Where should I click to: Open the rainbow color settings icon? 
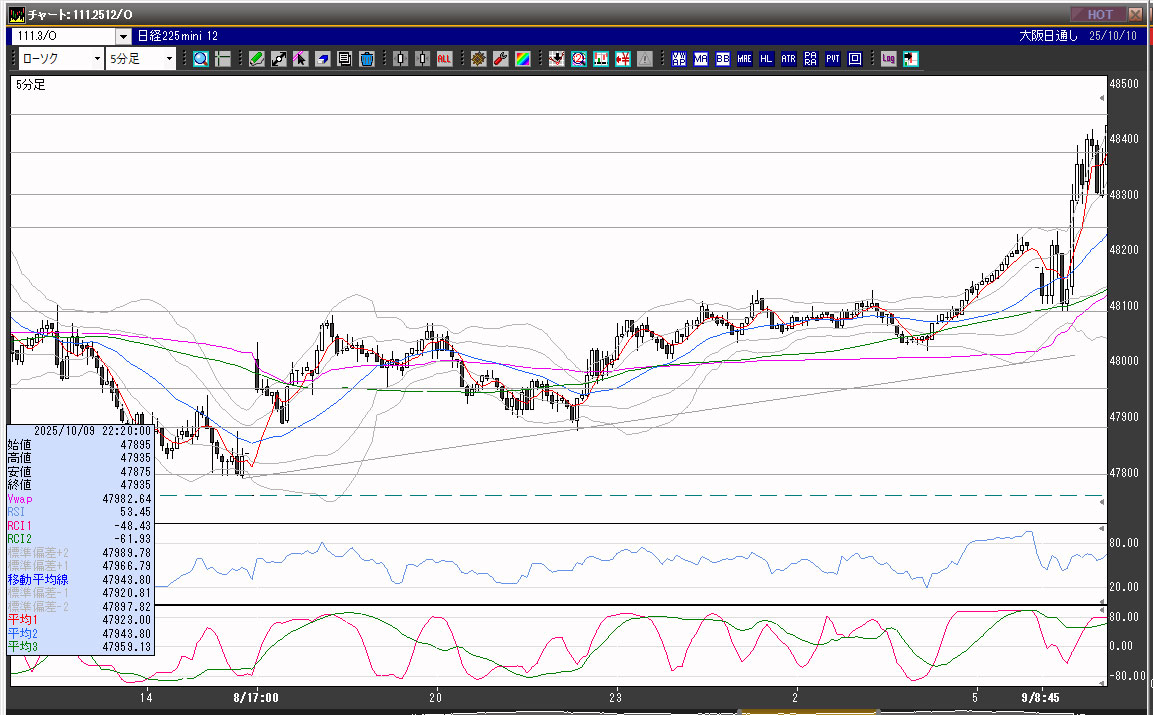coord(522,59)
